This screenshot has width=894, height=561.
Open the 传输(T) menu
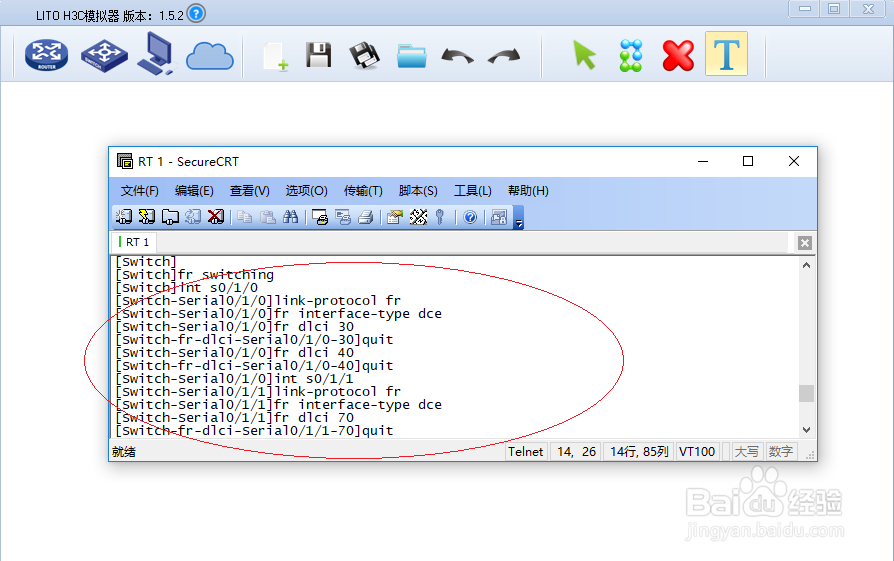point(363,190)
